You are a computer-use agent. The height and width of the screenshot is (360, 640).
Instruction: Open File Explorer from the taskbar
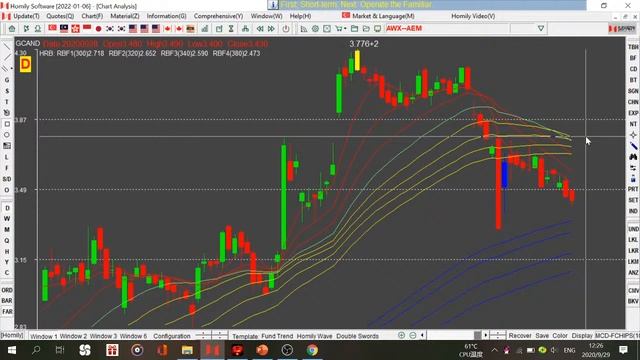click(187, 350)
